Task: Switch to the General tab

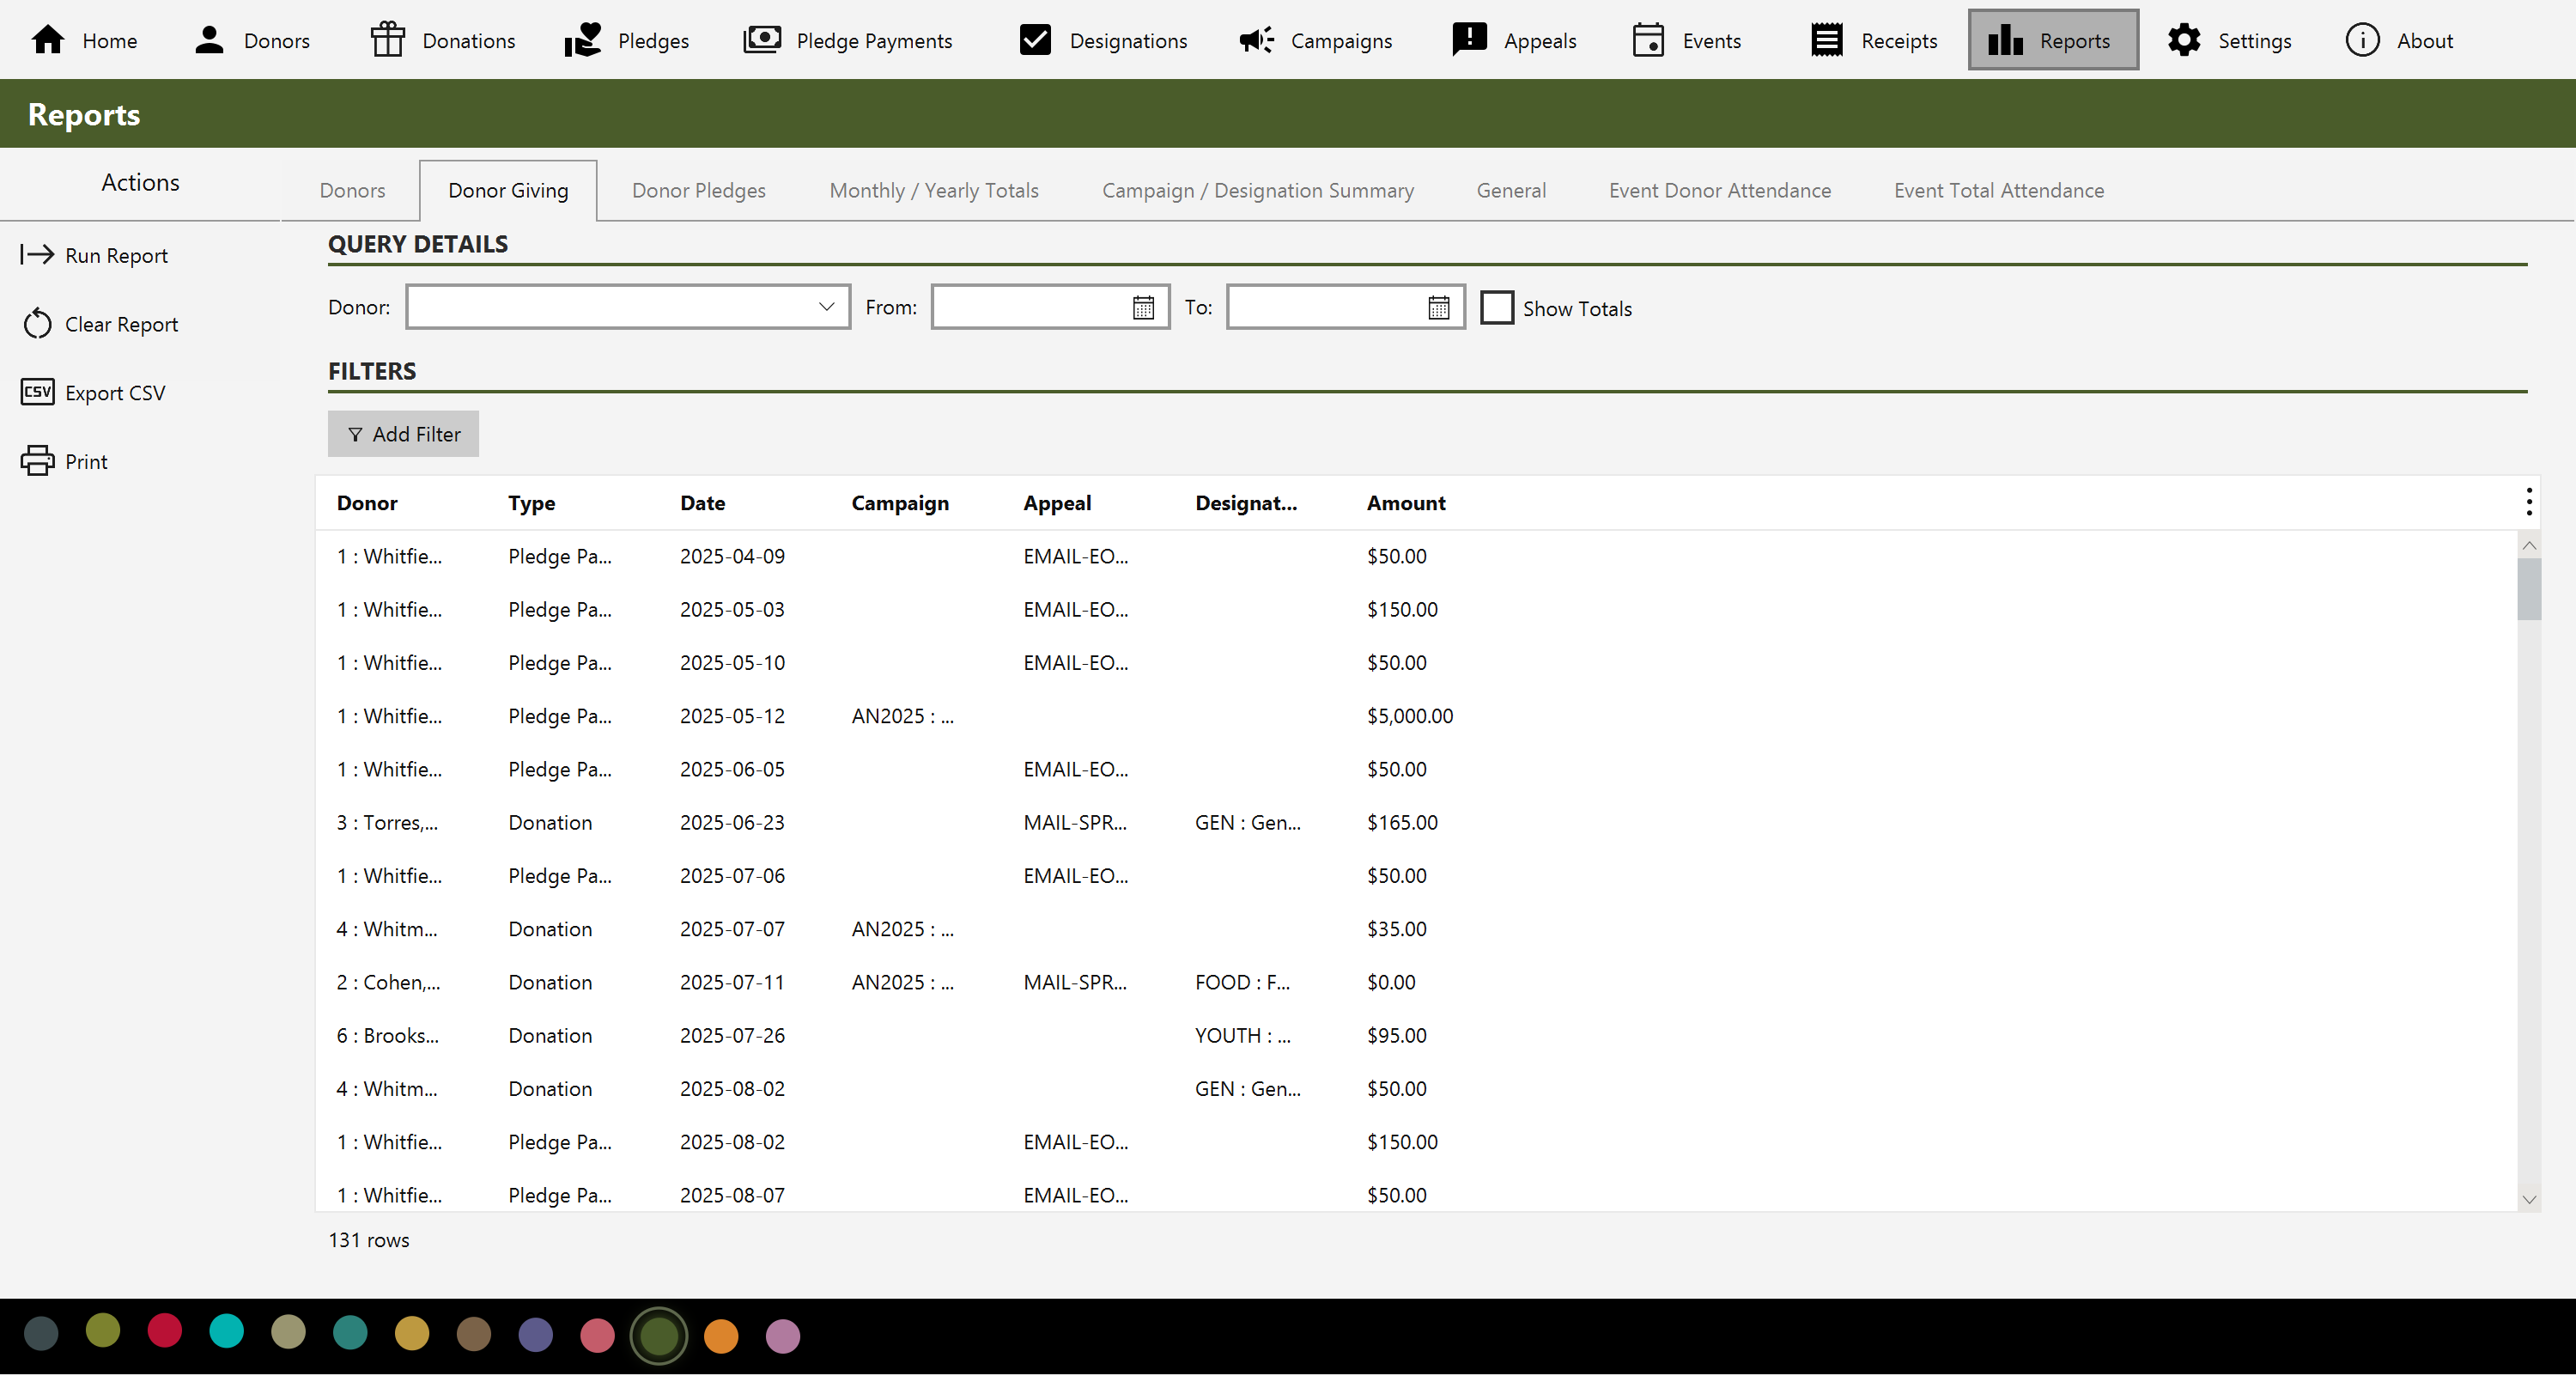Action: (x=1511, y=190)
